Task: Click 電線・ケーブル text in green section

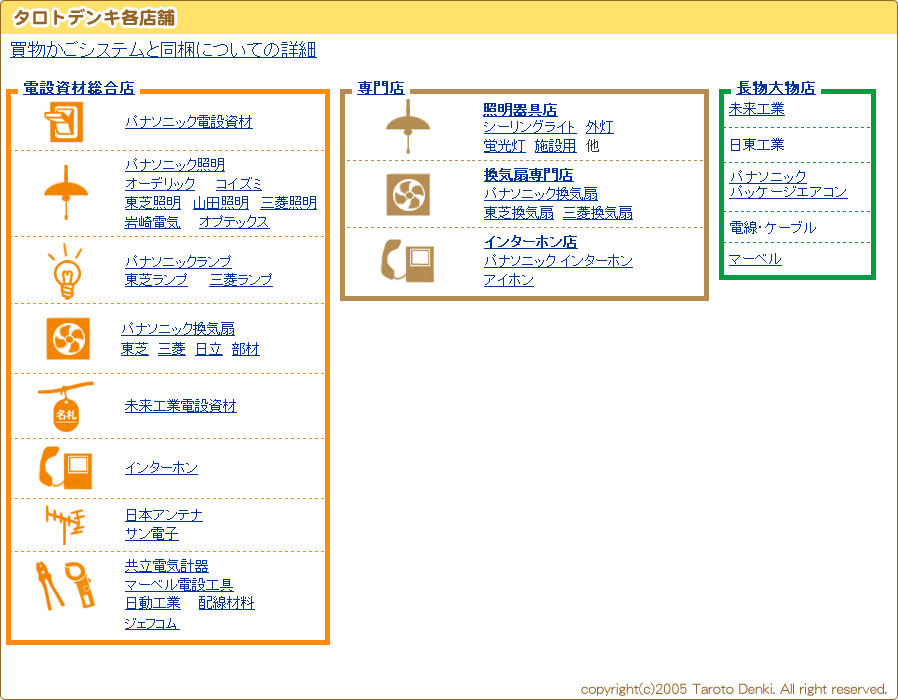Action: [x=773, y=227]
